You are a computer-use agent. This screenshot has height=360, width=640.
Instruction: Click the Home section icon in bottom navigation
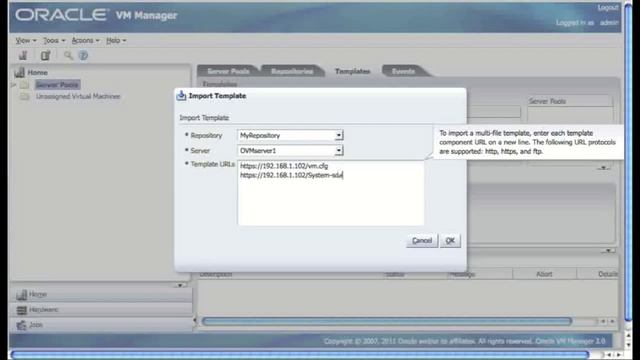click(x=22, y=295)
